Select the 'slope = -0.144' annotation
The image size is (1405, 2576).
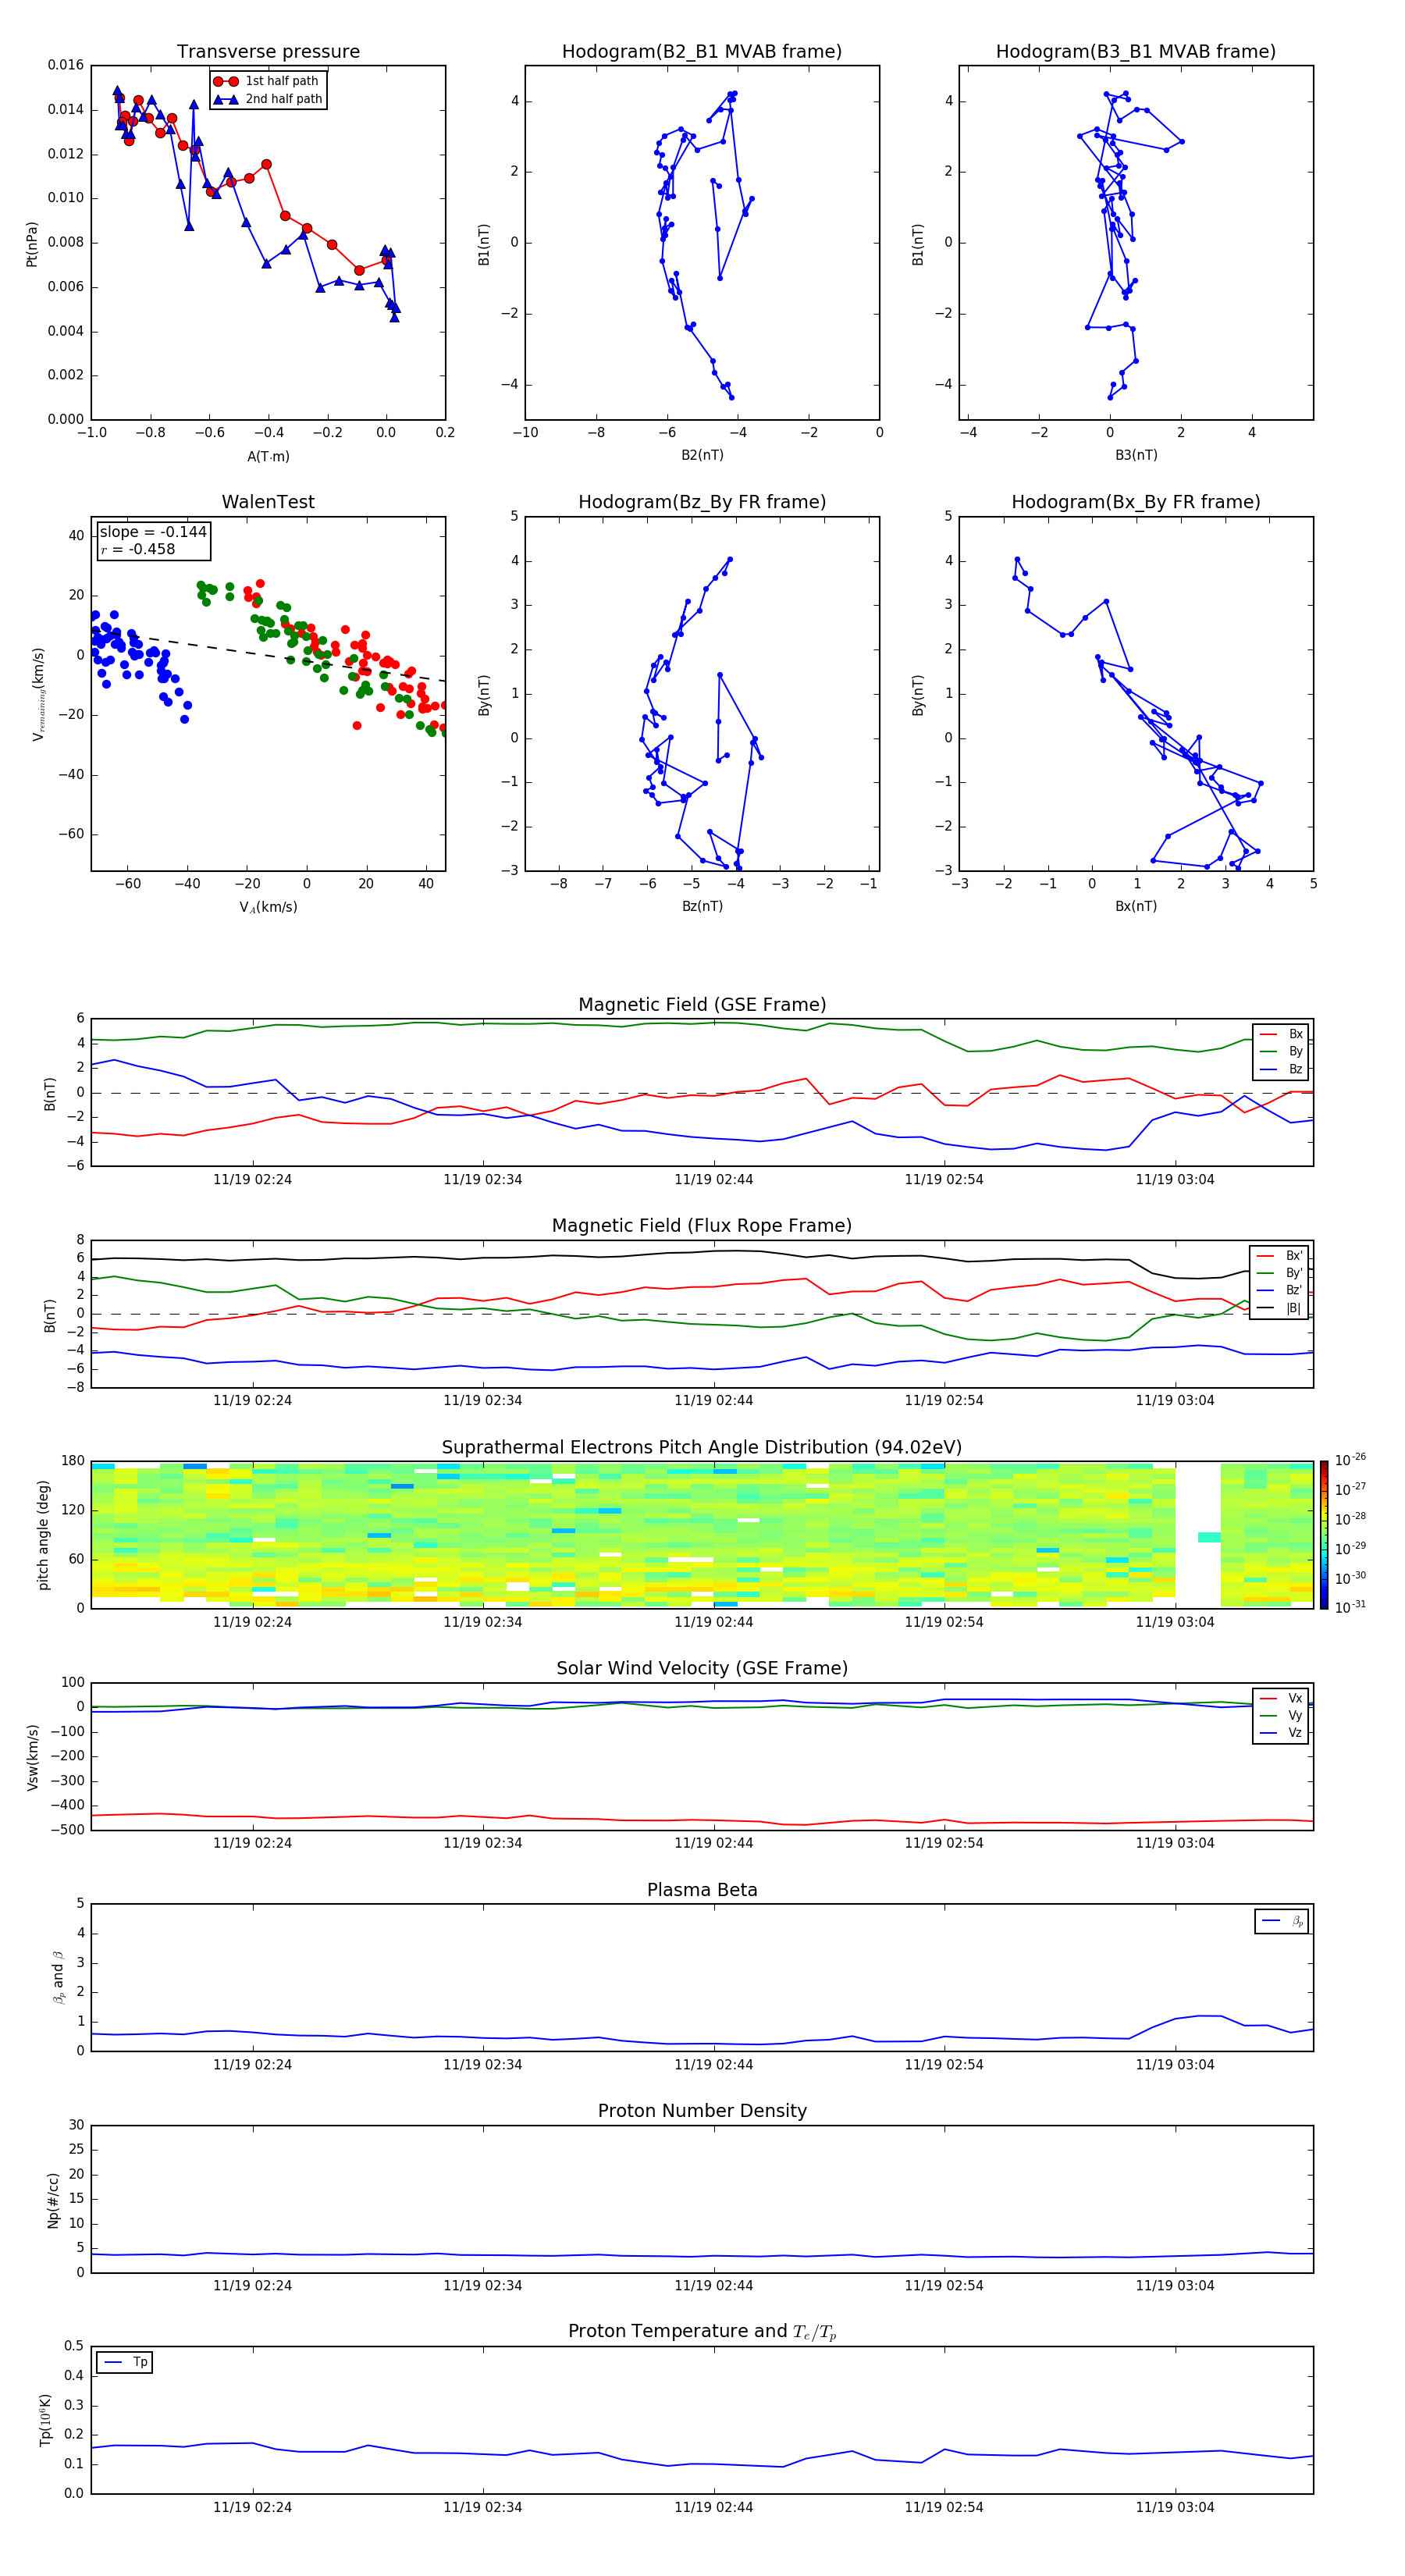coord(153,532)
